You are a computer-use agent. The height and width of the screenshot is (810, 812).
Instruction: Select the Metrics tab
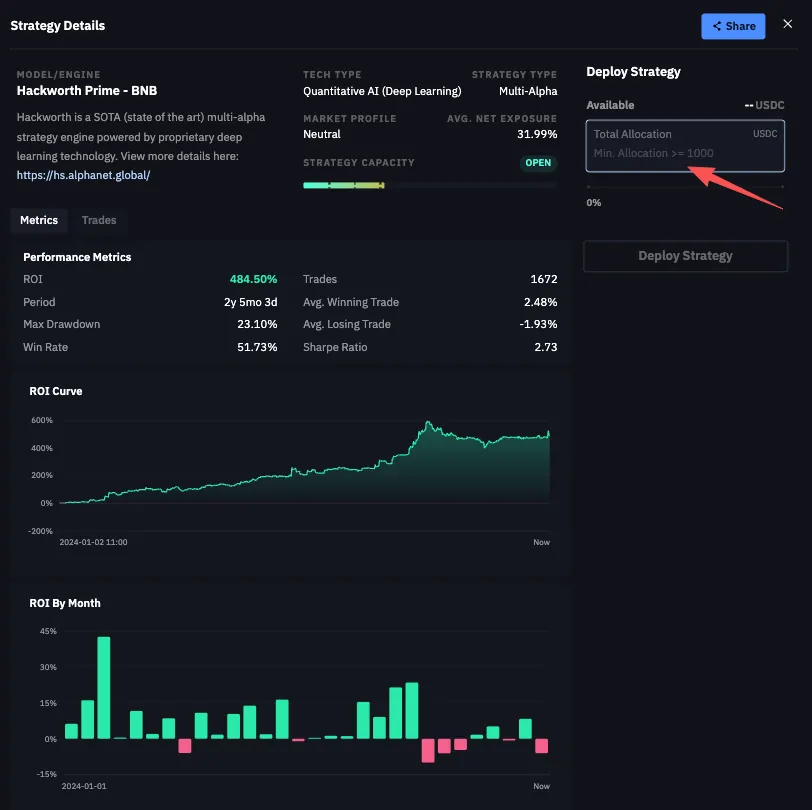tap(39, 220)
